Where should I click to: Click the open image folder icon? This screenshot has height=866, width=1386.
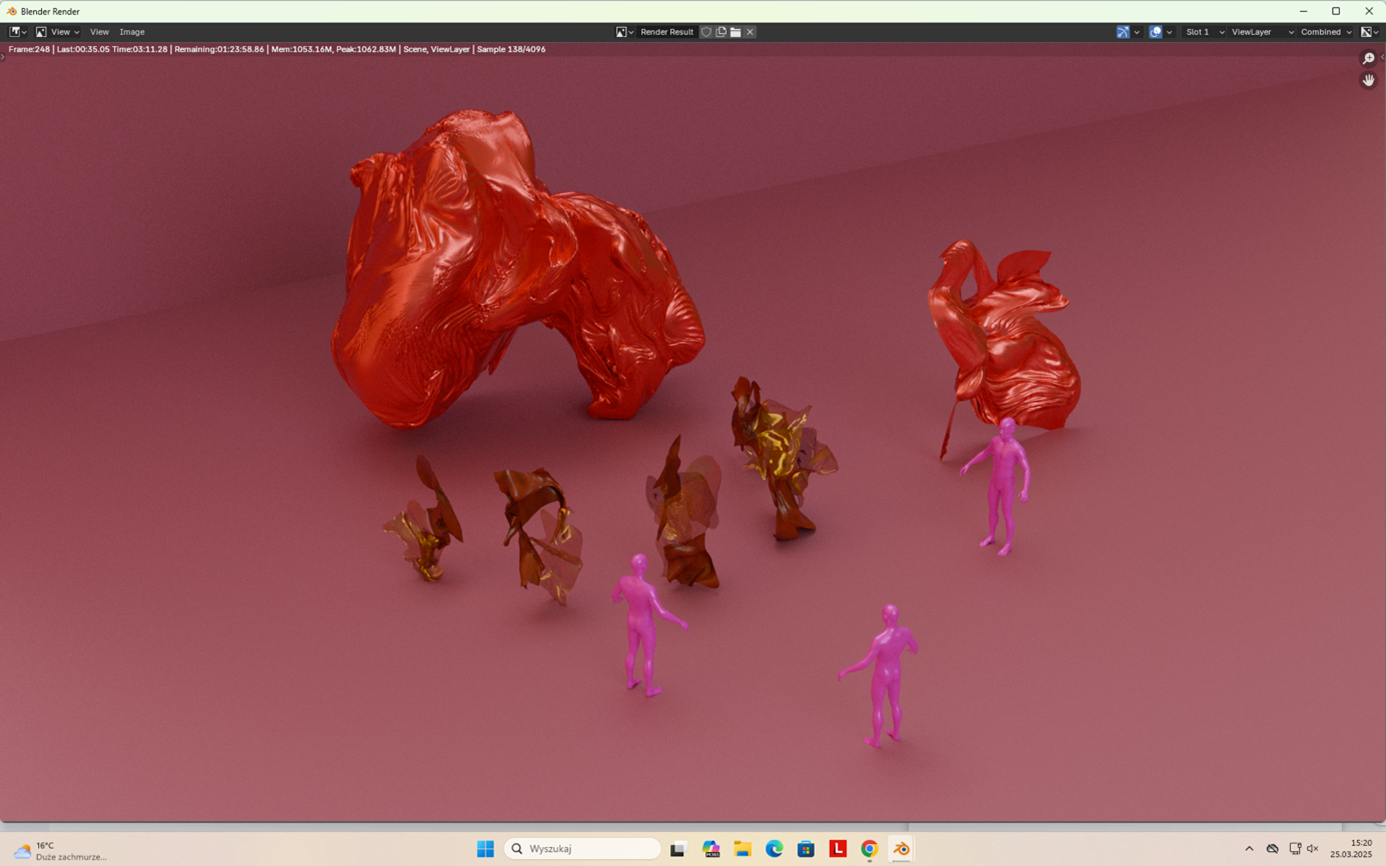[735, 32]
